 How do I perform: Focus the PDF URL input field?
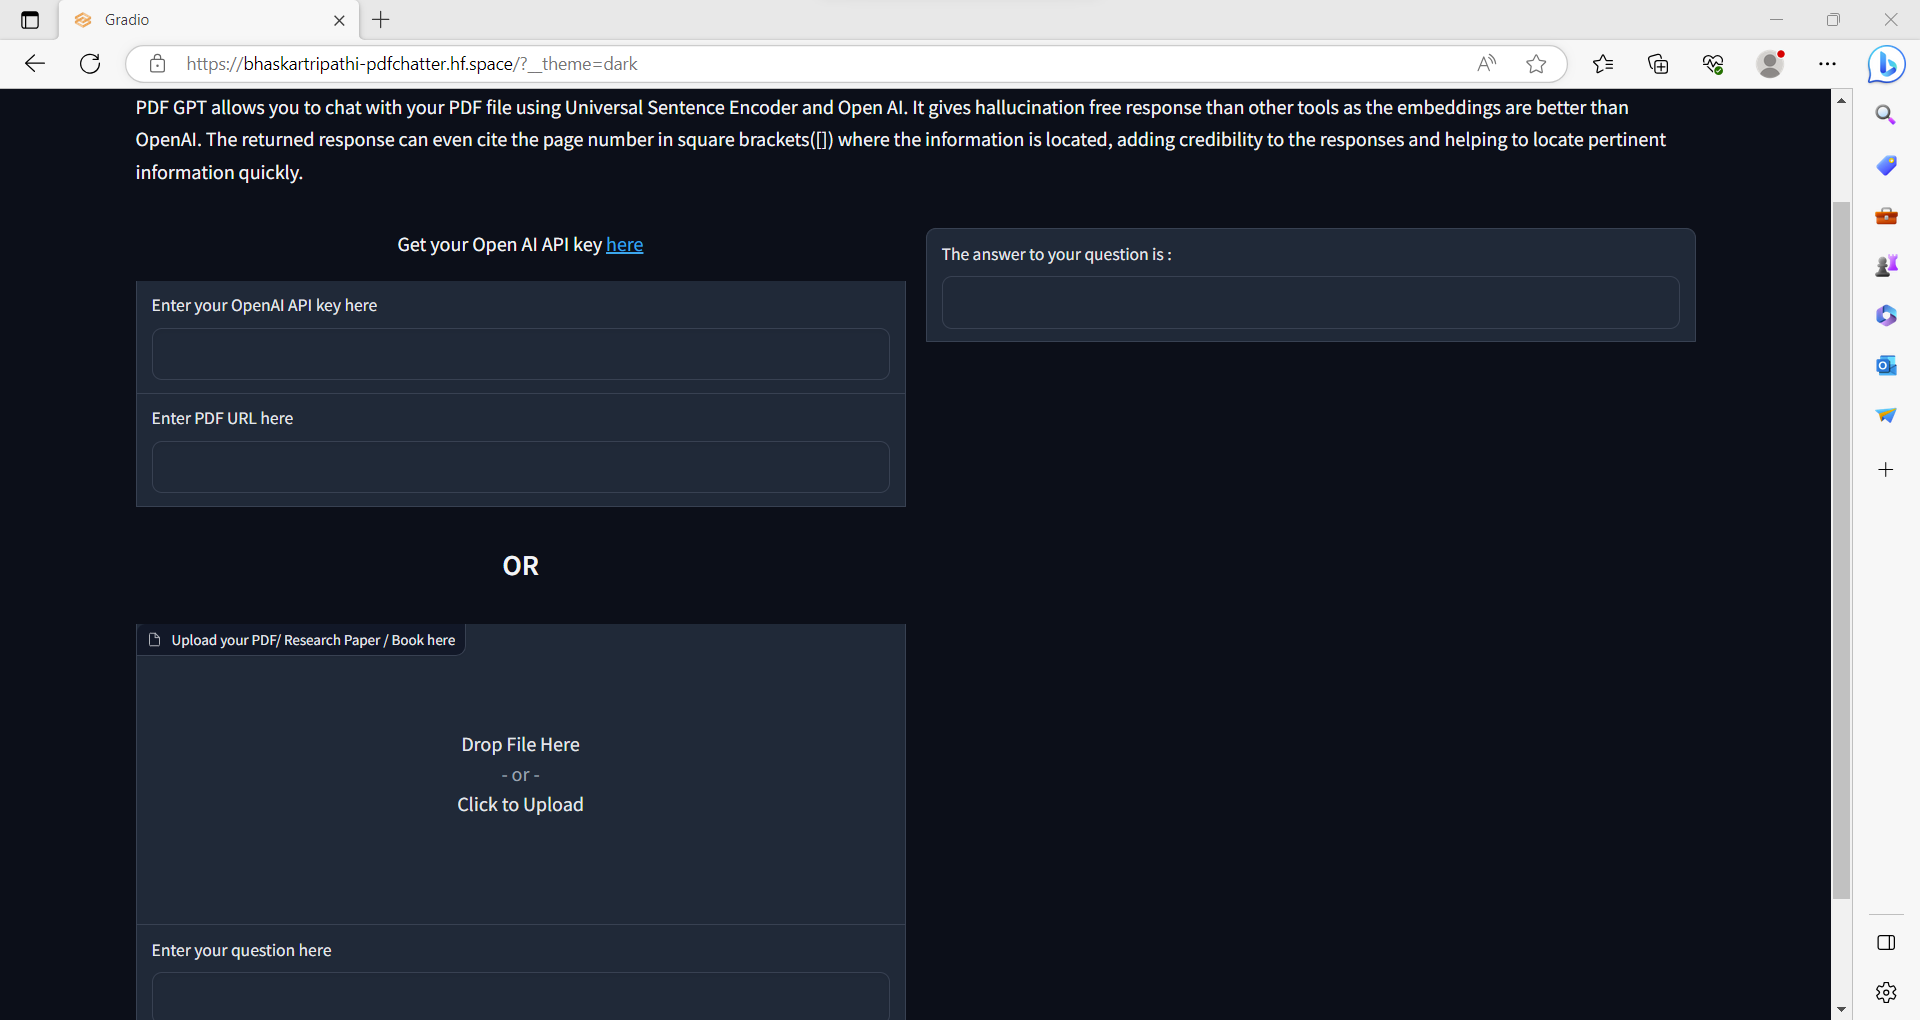pos(520,467)
